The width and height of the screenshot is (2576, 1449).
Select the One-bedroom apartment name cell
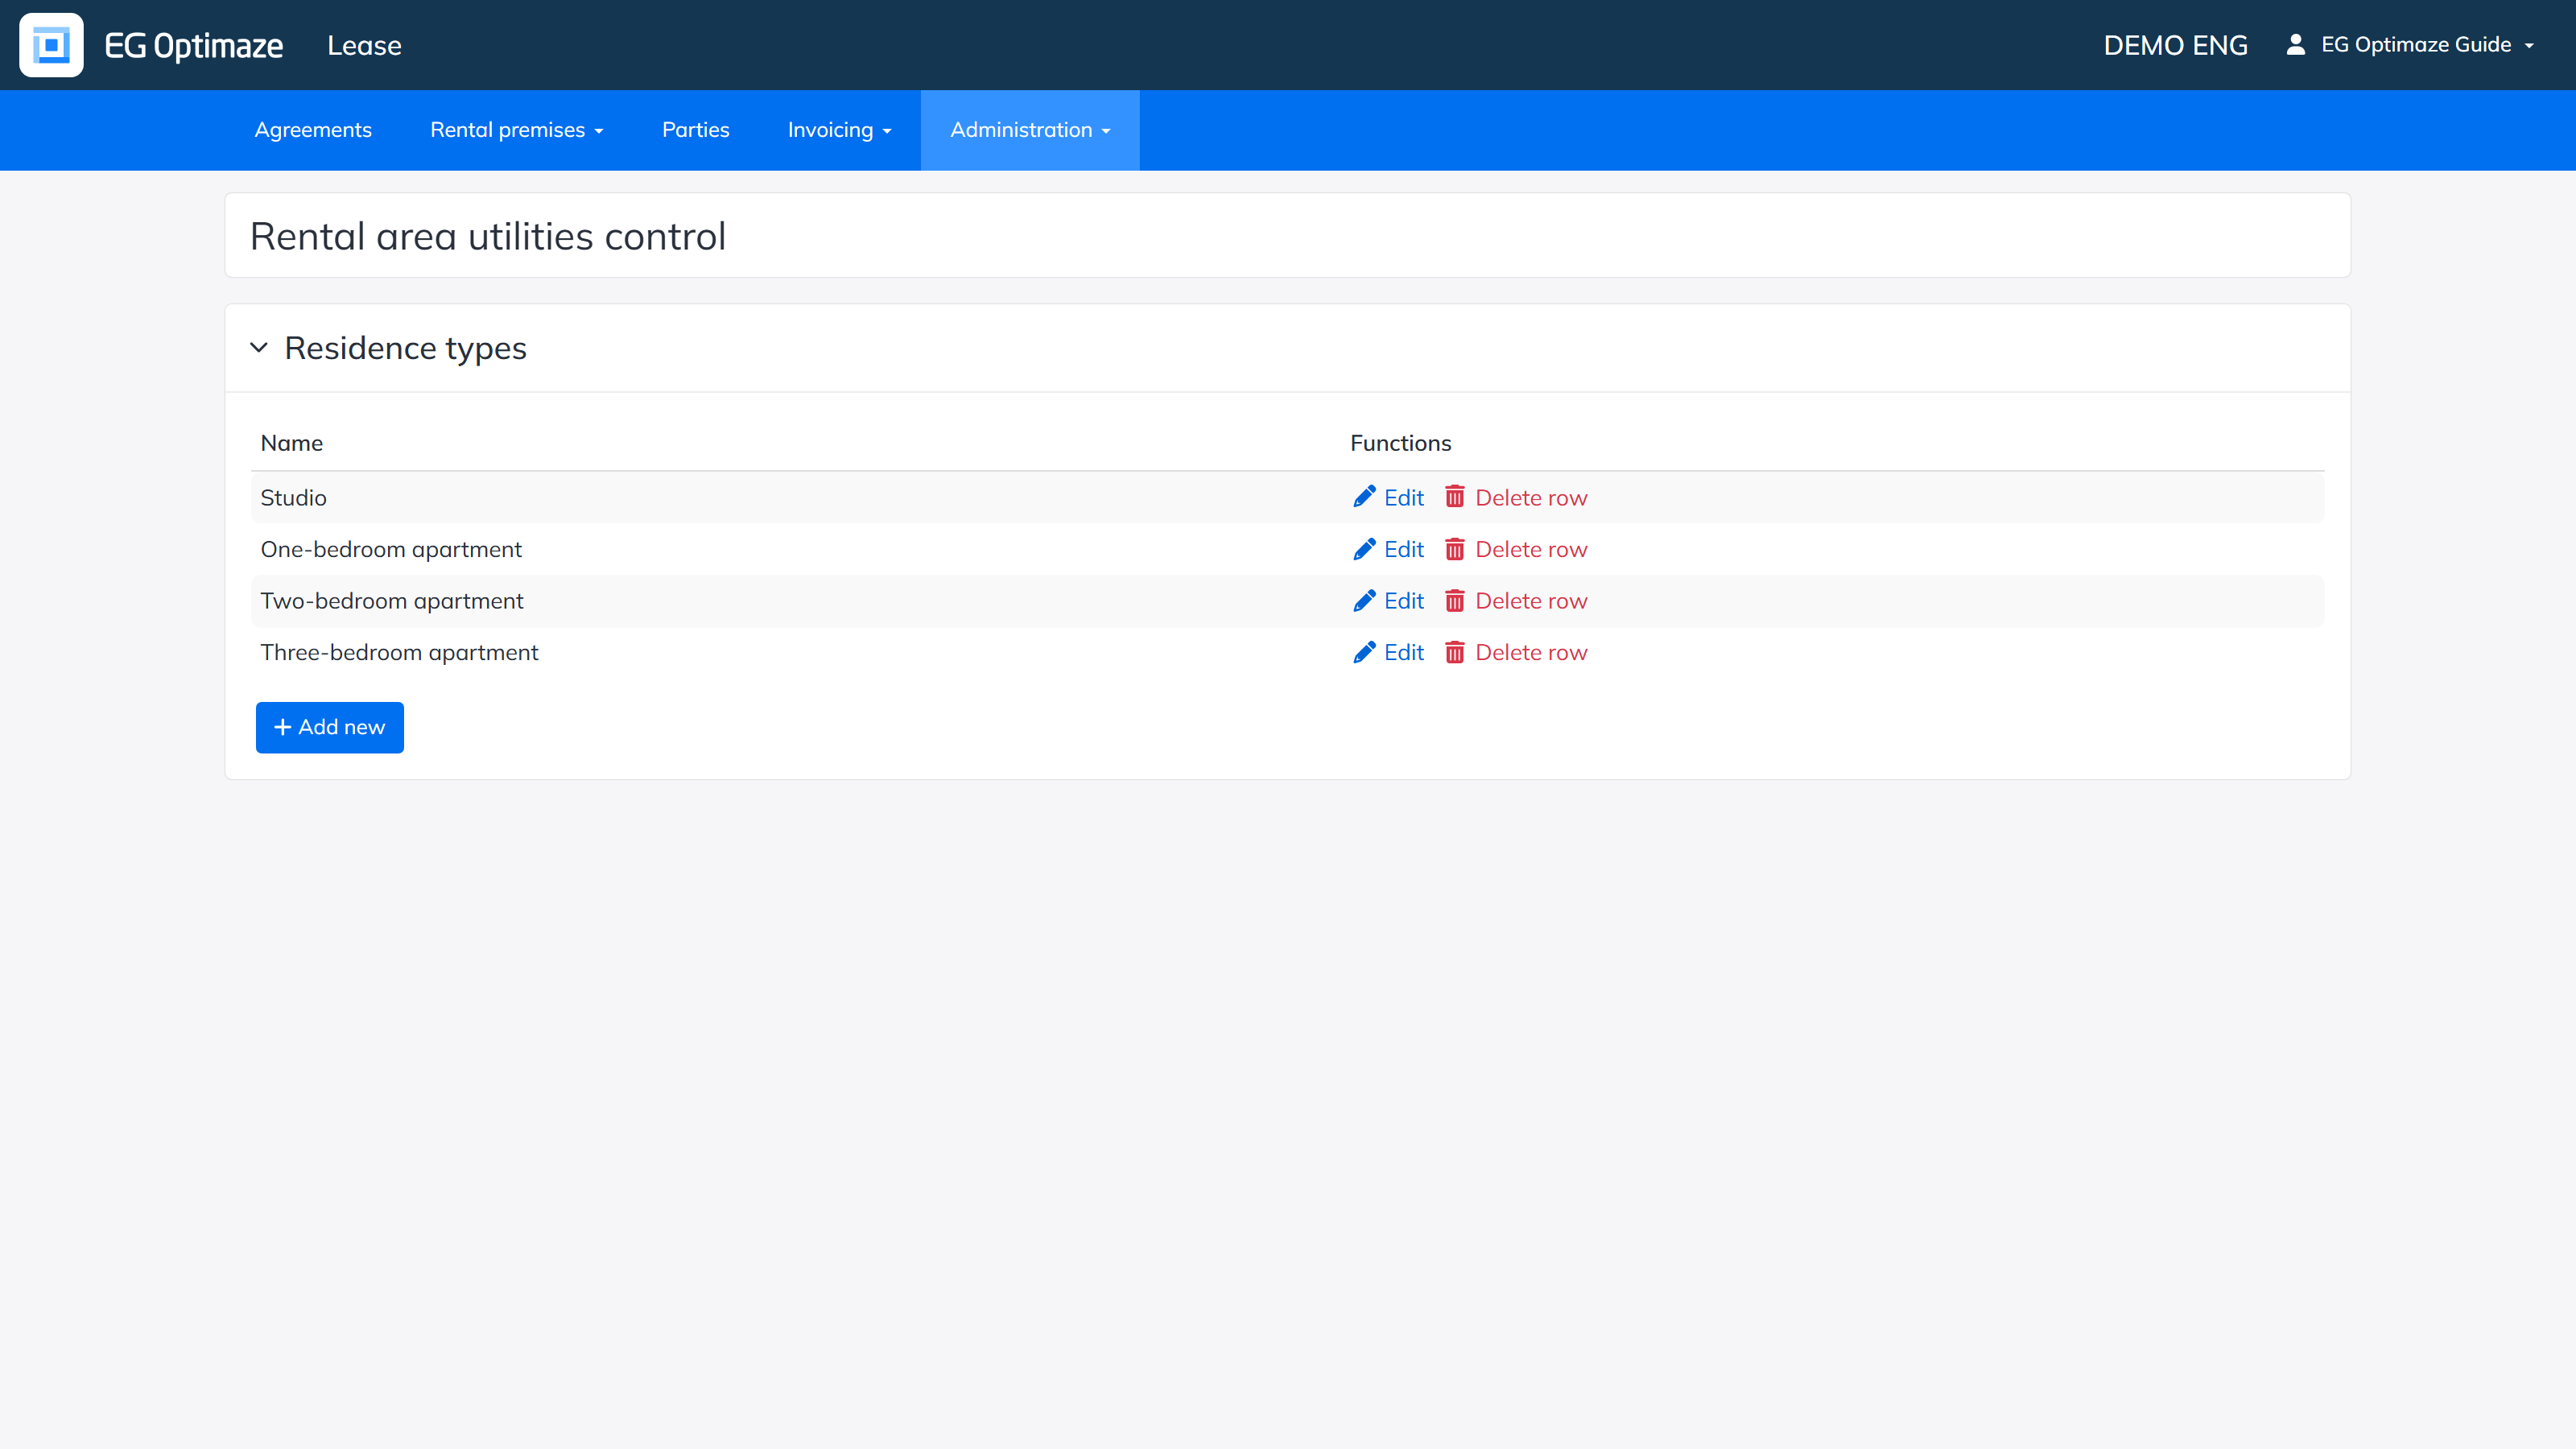391,549
